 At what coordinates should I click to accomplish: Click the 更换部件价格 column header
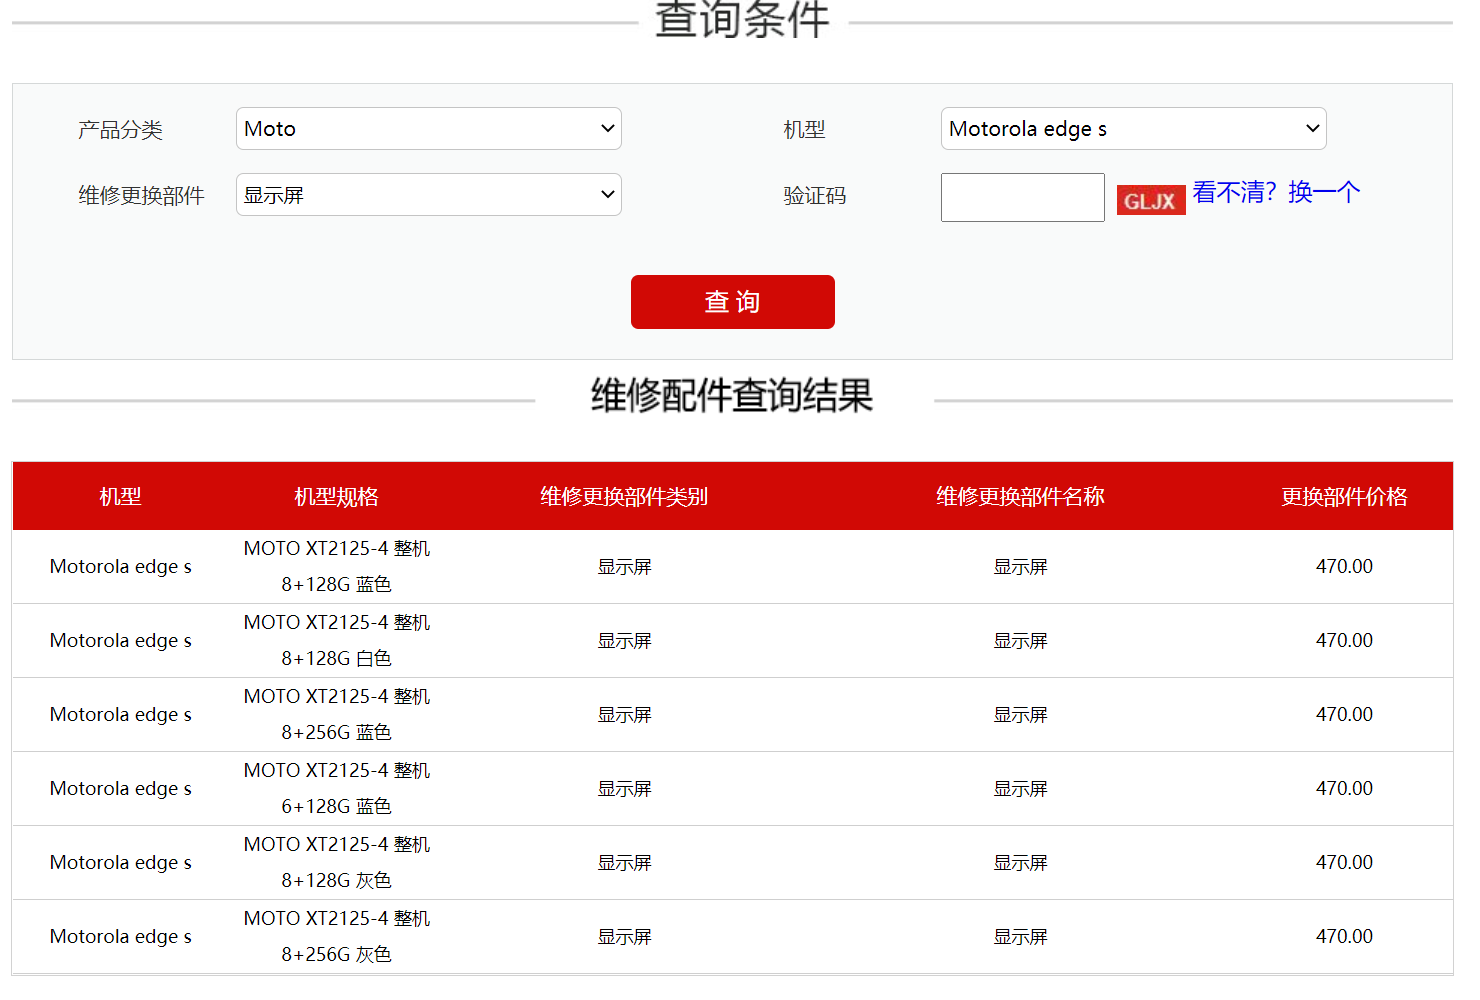pos(1344,497)
